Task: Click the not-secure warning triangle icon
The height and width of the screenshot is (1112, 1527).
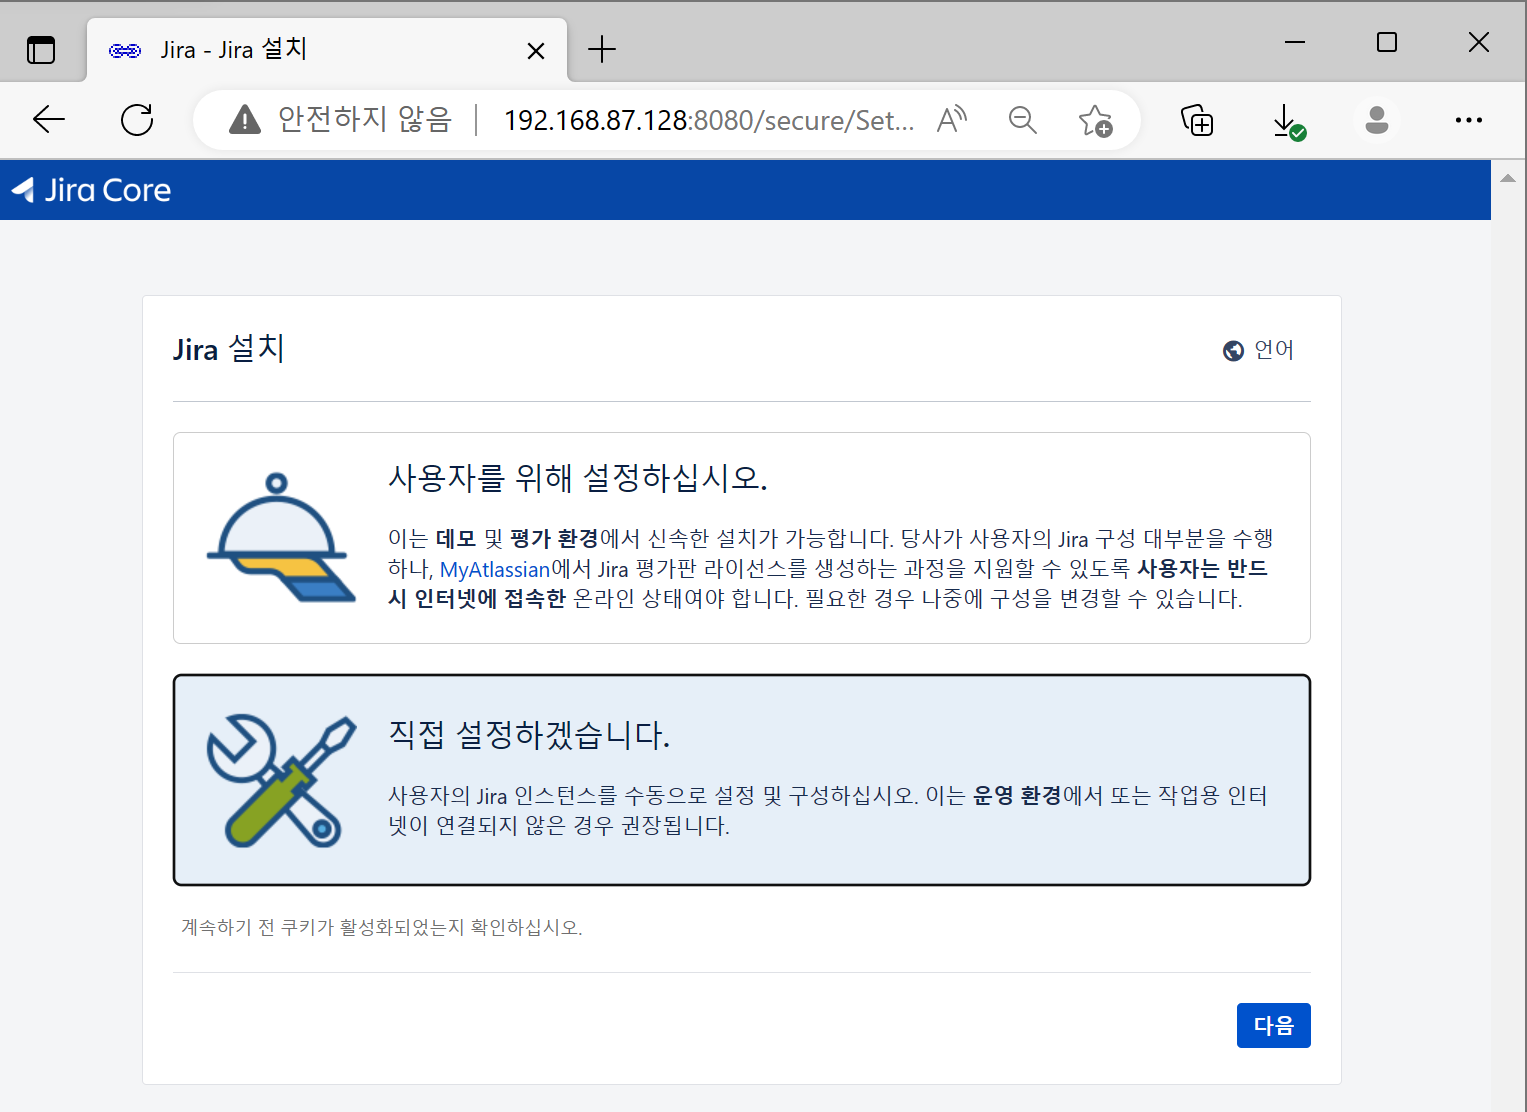Action: pos(245,120)
